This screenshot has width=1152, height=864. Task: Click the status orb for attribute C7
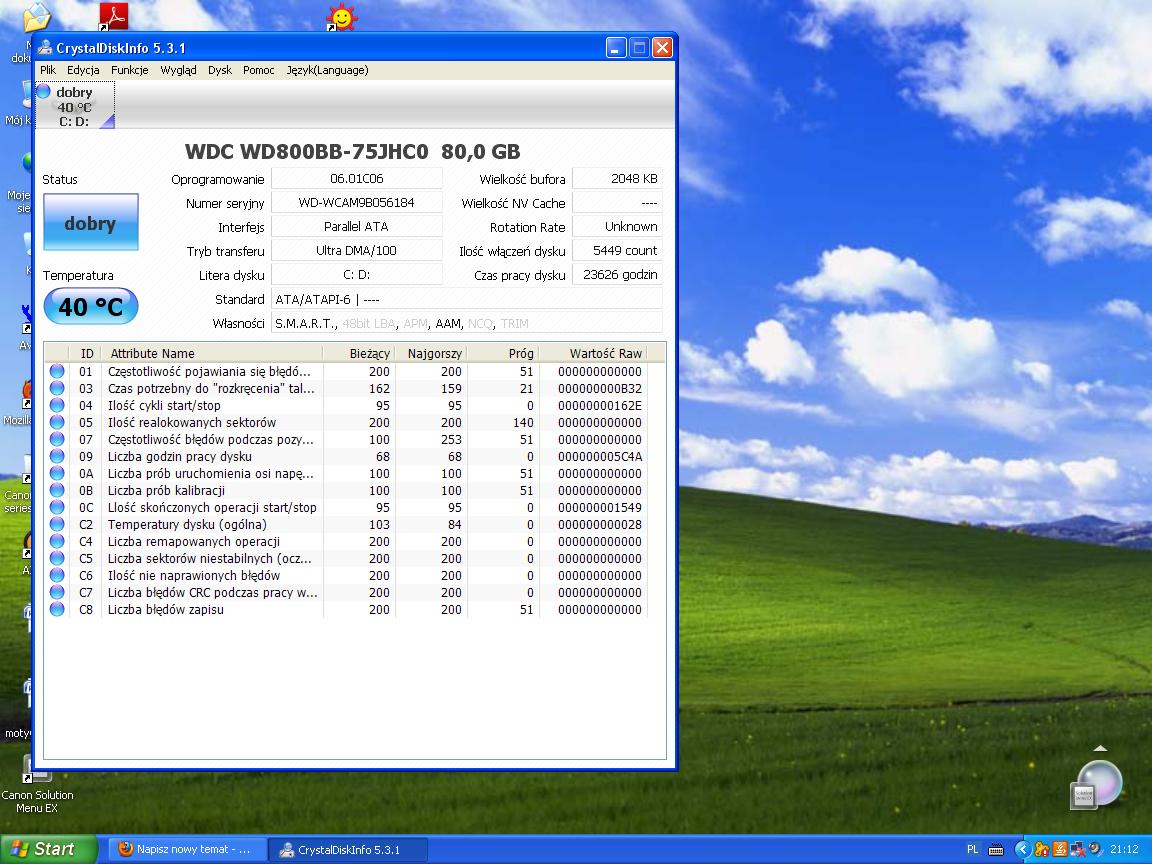point(57,592)
